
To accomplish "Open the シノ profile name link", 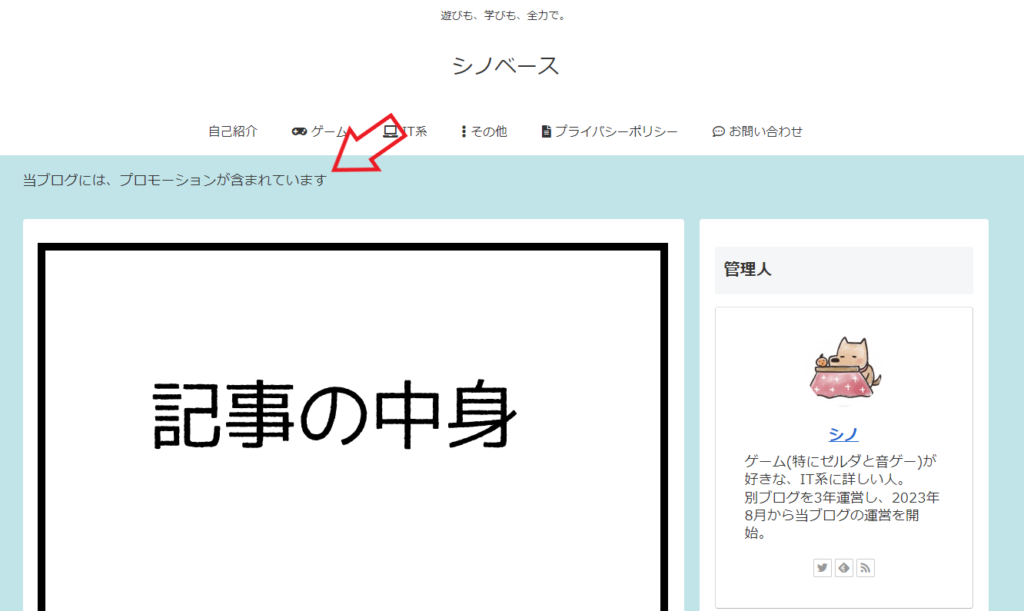I will tap(844, 434).
